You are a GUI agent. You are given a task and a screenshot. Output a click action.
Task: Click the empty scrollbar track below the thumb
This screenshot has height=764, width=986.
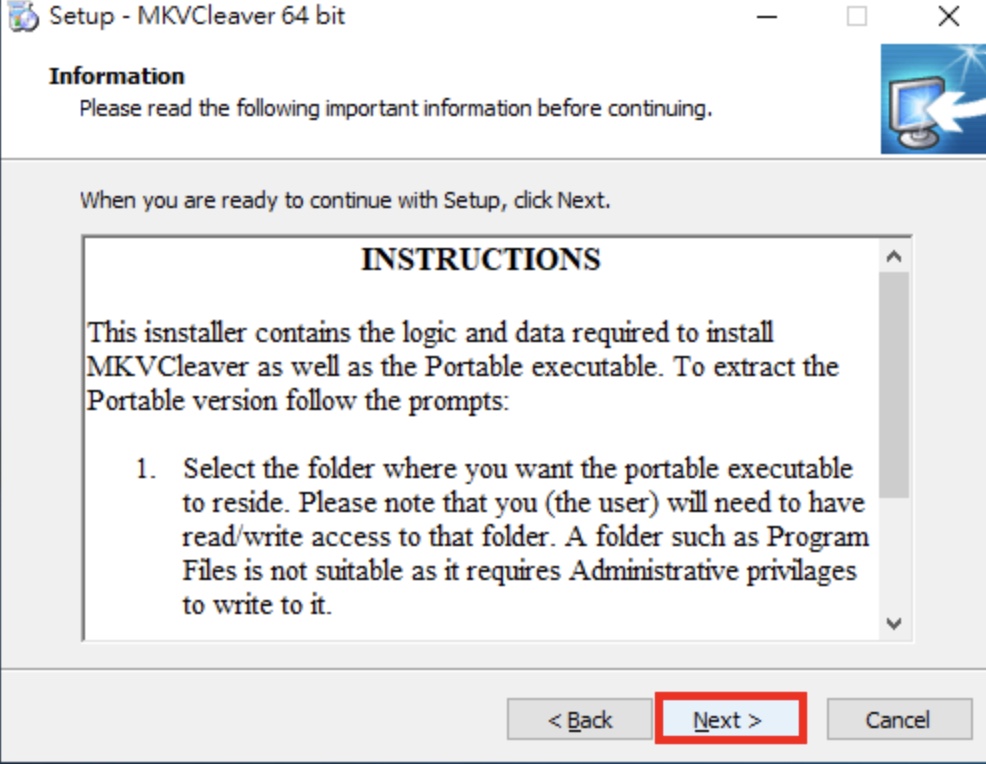(894, 553)
